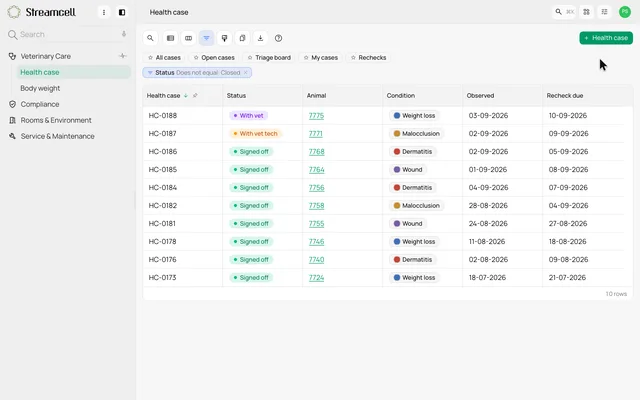Click observed date 28-08-2026

[x=488, y=205]
